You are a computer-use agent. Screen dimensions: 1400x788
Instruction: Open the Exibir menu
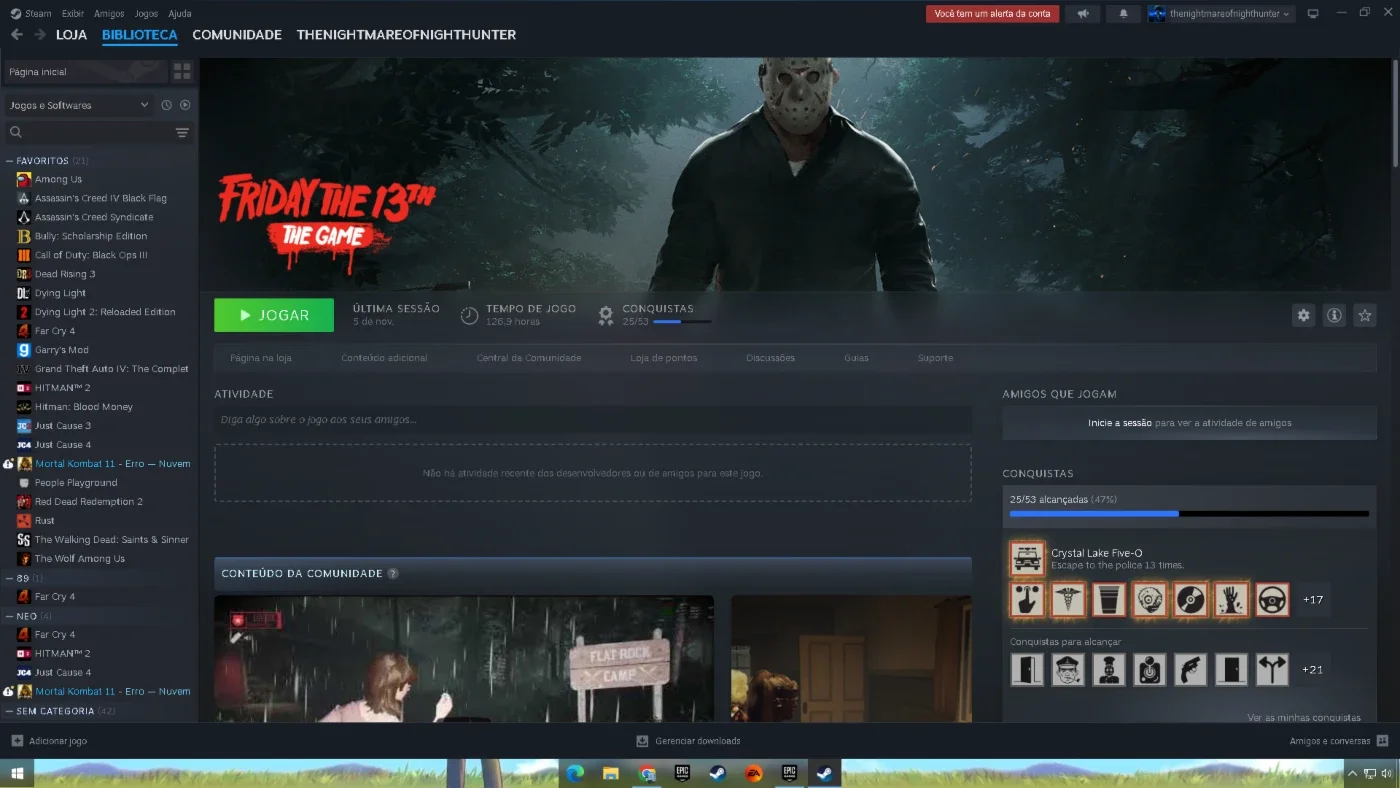click(x=72, y=14)
